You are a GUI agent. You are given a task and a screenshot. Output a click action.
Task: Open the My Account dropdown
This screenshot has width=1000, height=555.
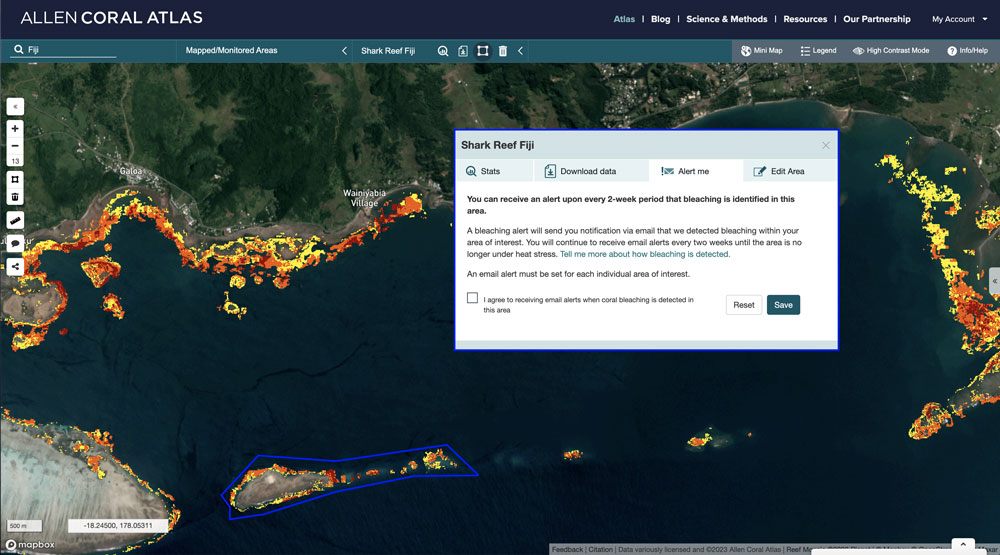tap(959, 19)
